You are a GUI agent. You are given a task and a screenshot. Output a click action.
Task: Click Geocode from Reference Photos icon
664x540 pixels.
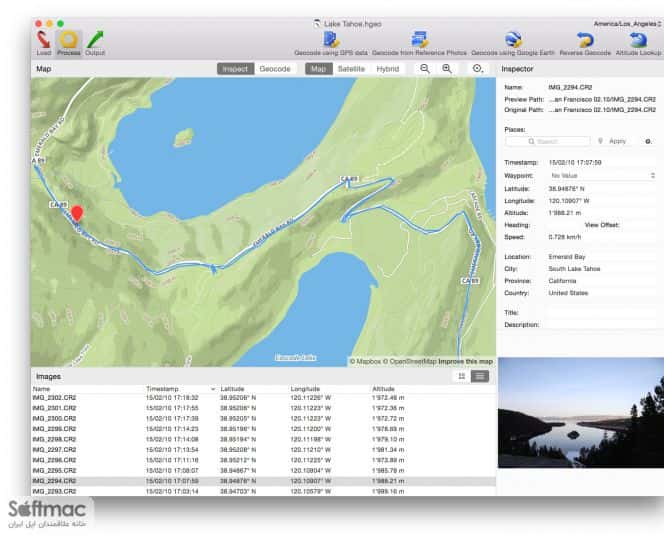point(419,39)
